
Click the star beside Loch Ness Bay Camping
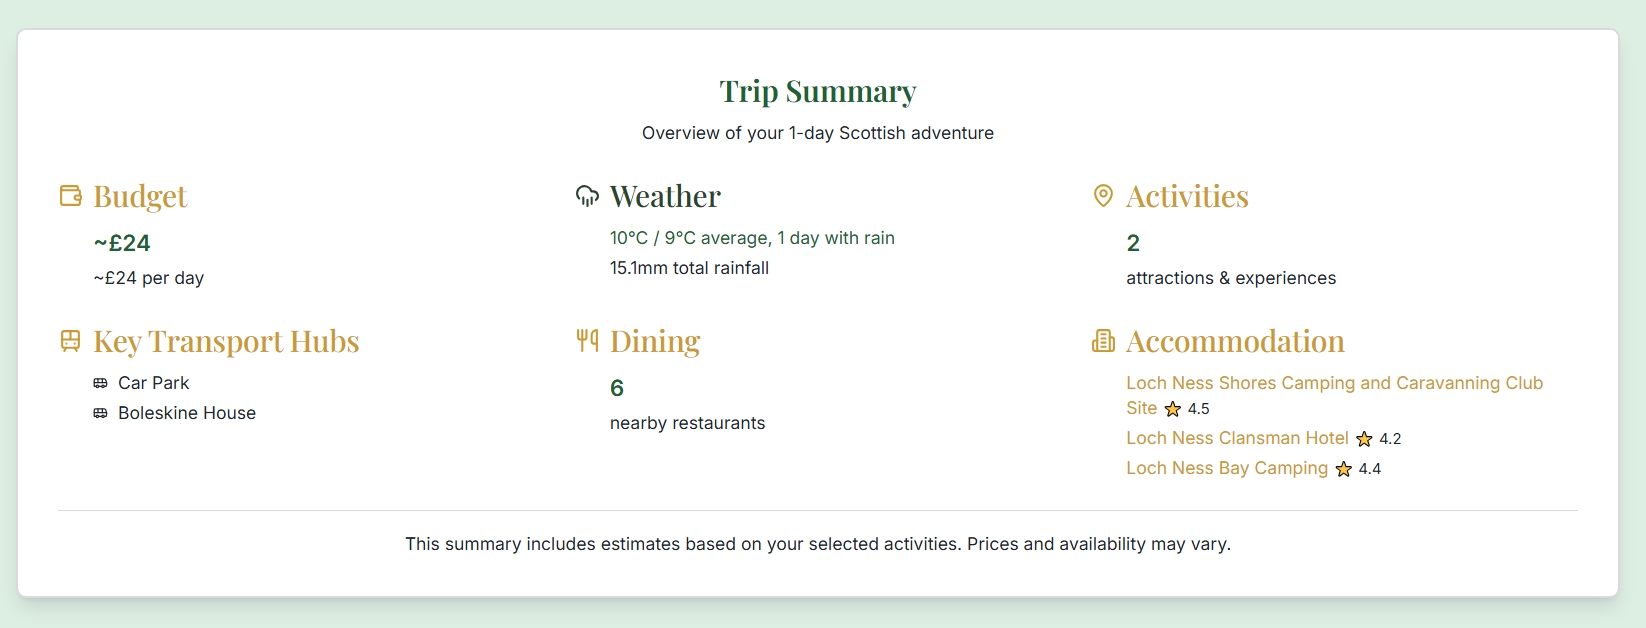[x=1344, y=469]
